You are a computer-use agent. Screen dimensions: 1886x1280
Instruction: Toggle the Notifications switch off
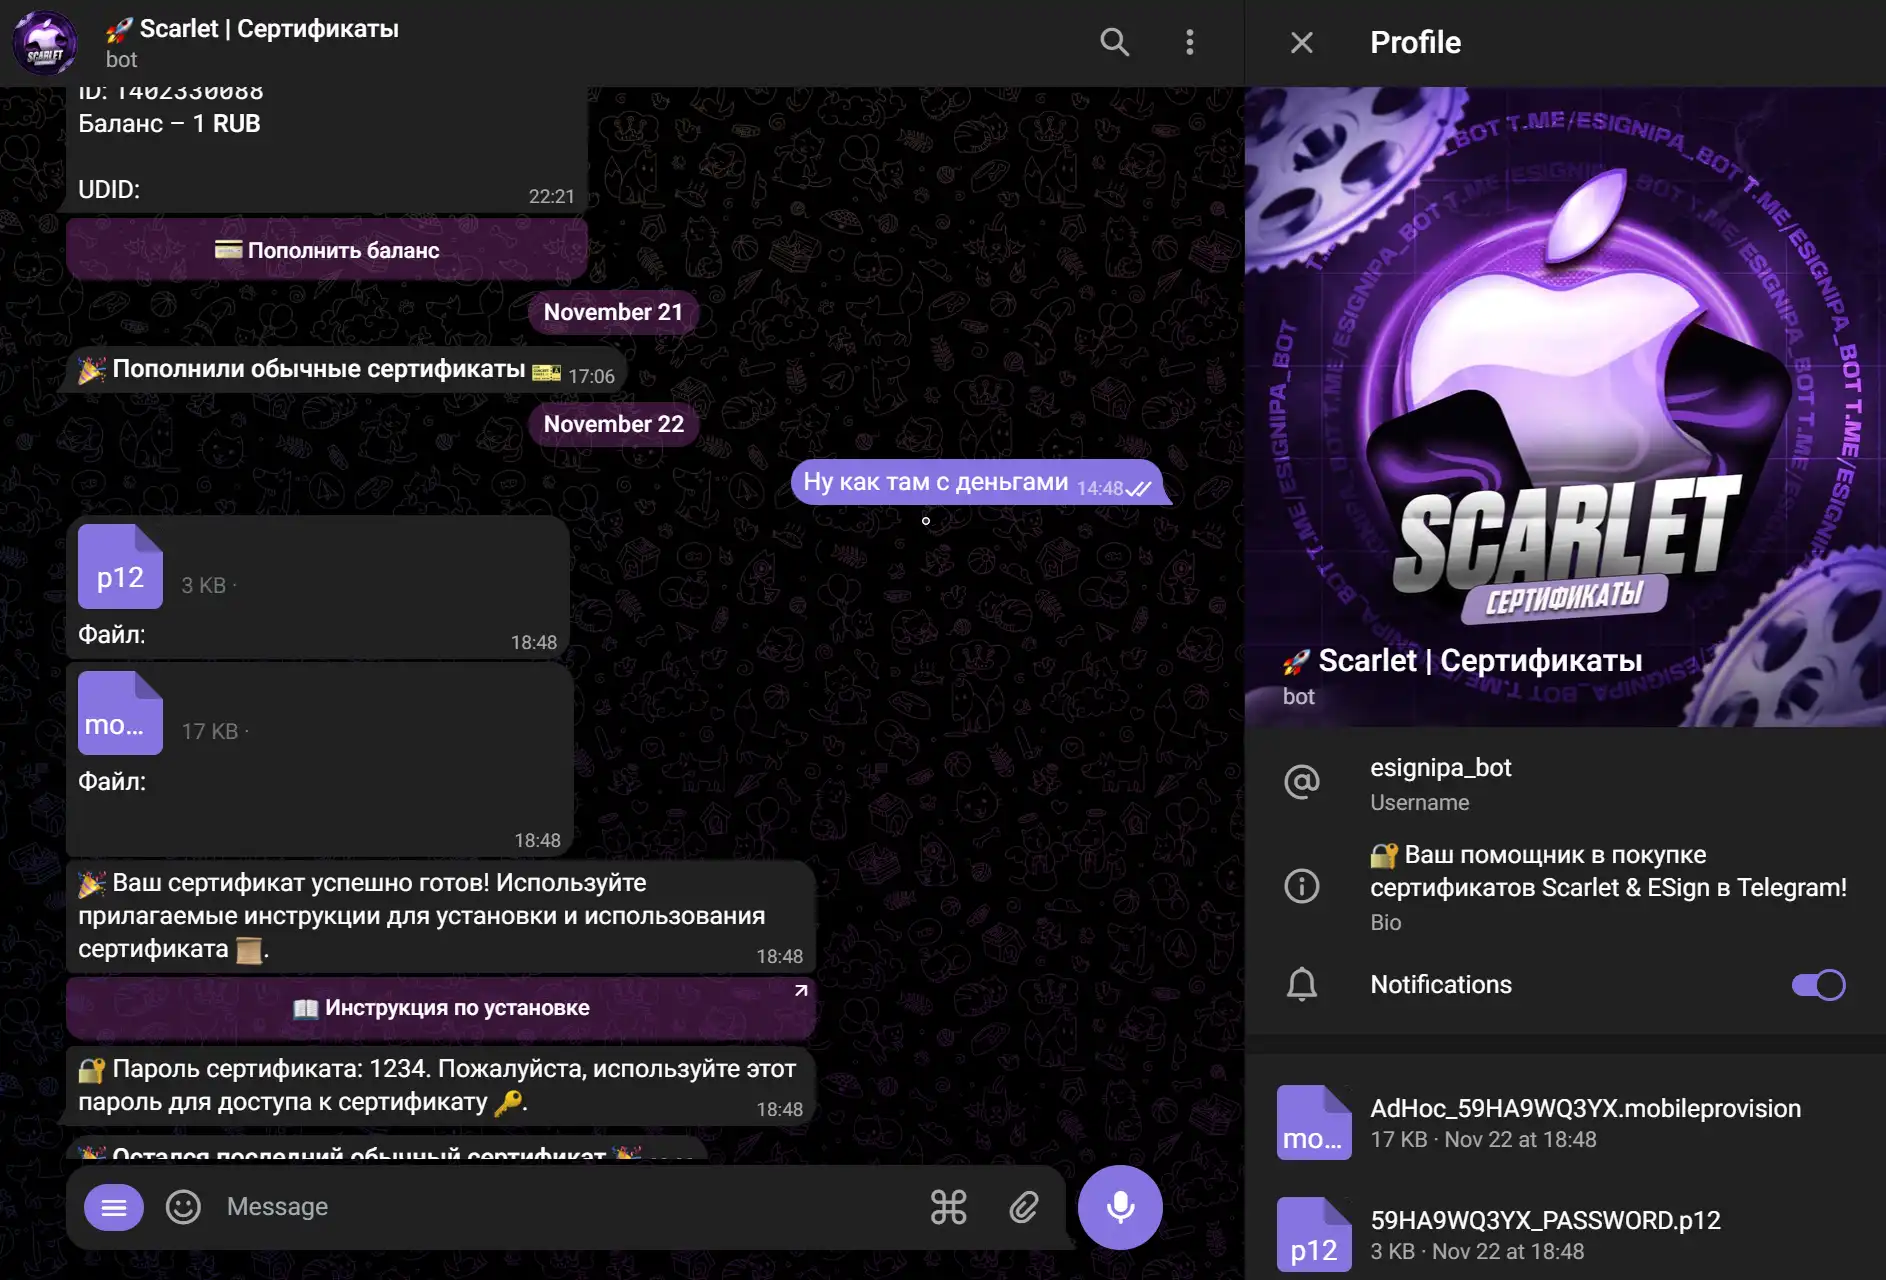point(1819,985)
